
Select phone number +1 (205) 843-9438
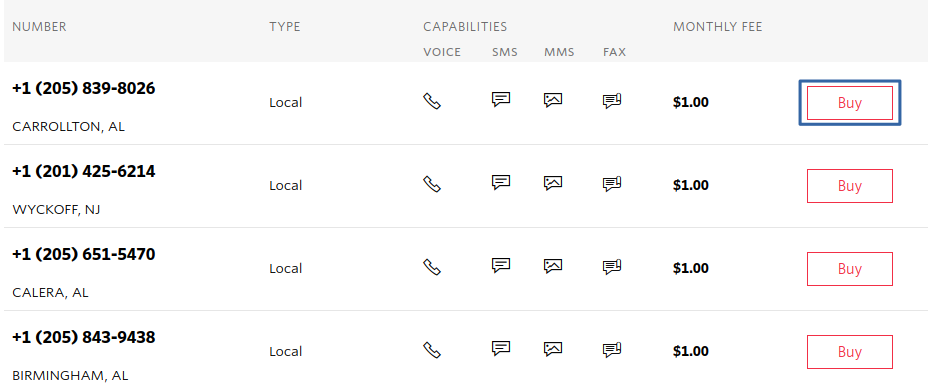tap(83, 338)
